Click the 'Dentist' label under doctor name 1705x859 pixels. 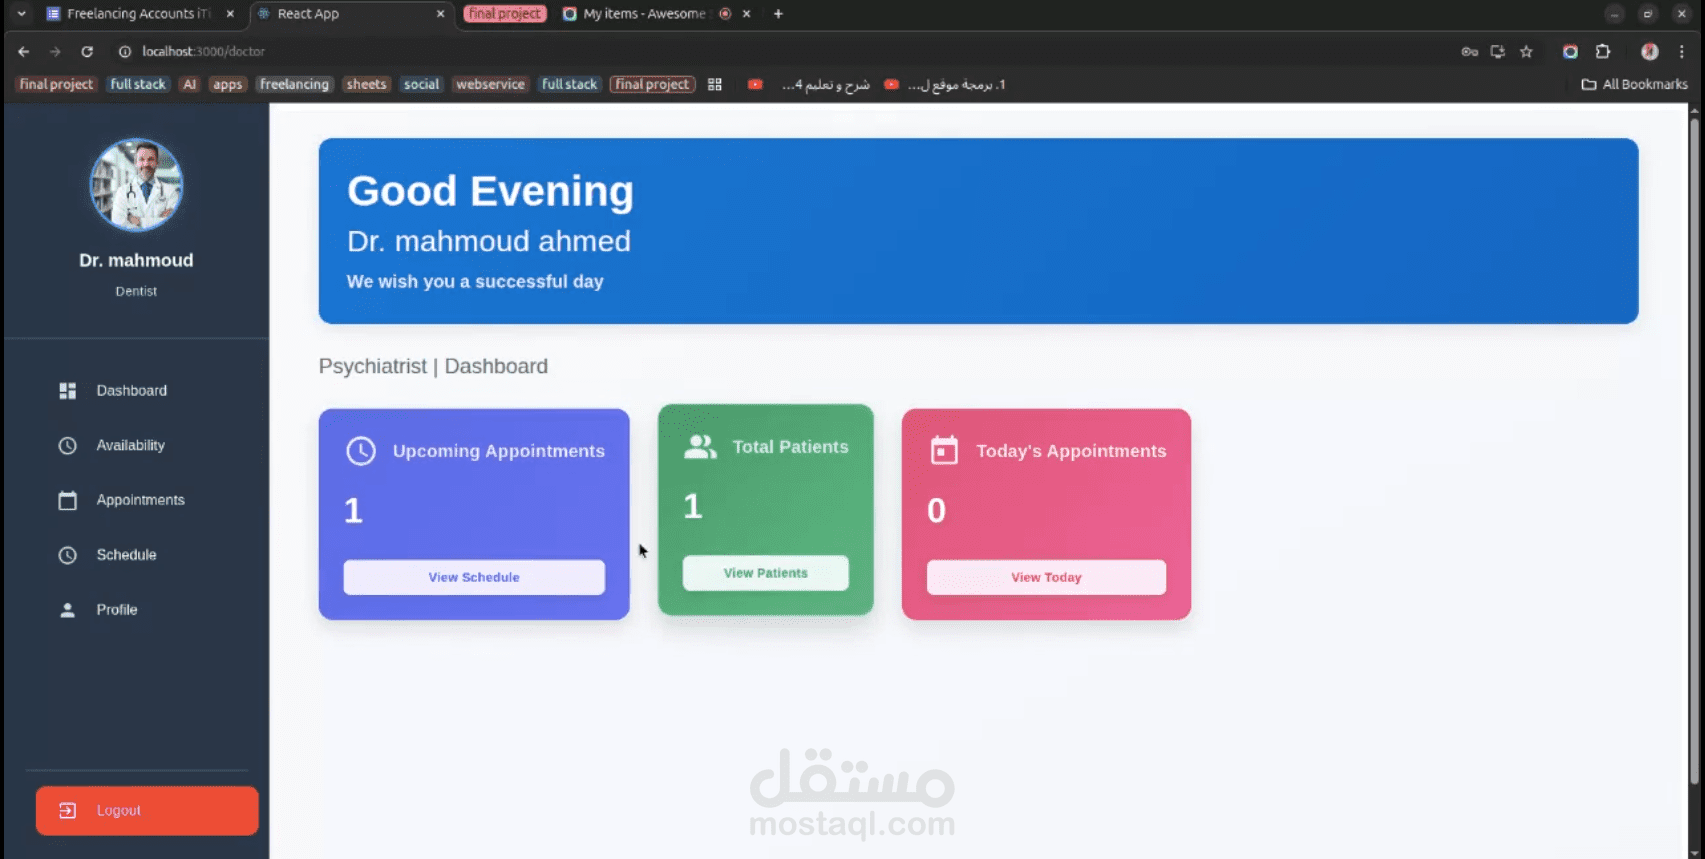136,292
